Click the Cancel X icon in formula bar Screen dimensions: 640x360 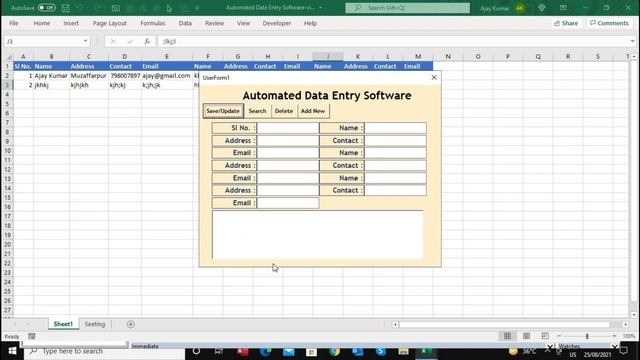[x=113, y=41]
